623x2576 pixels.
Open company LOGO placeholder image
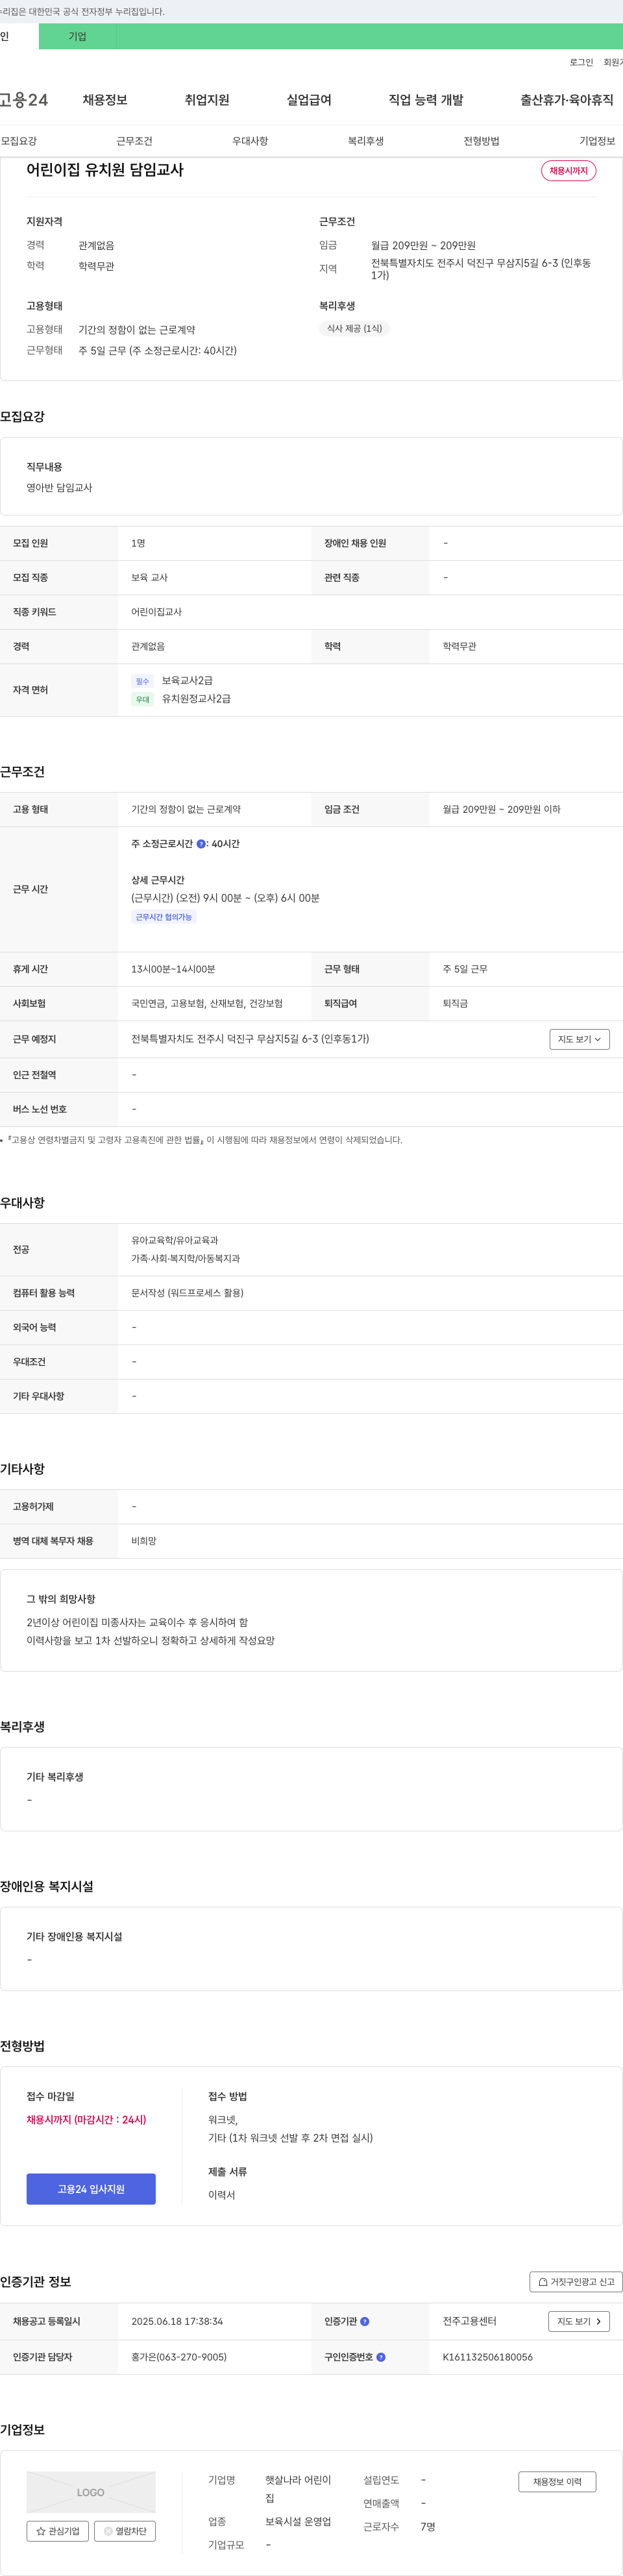pos(91,2492)
